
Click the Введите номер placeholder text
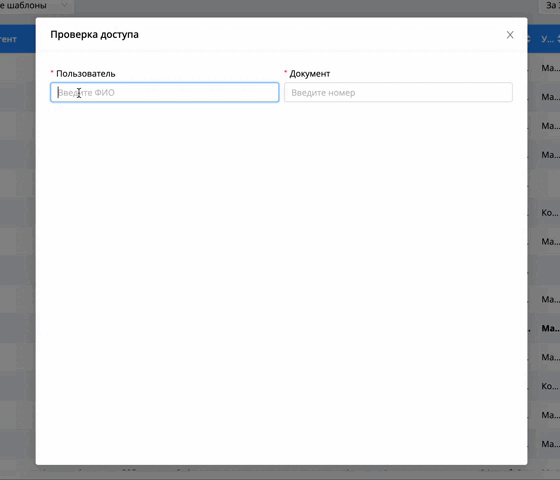pyautogui.click(x=323, y=93)
